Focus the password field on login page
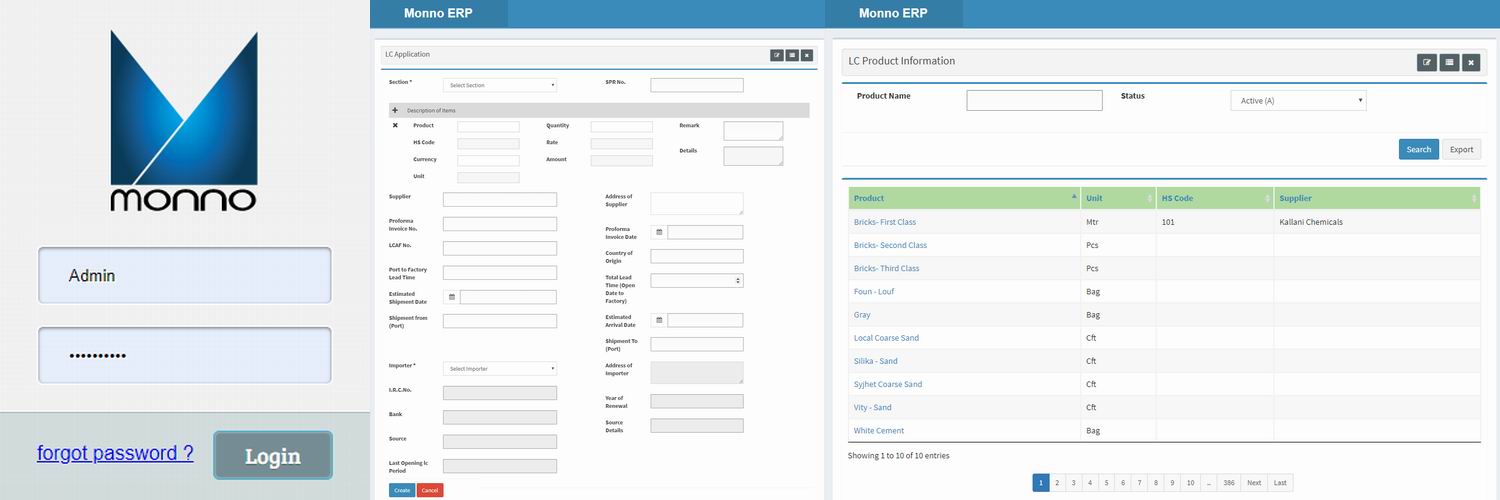The width and height of the screenshot is (1500, 500). pyautogui.click(x=185, y=355)
